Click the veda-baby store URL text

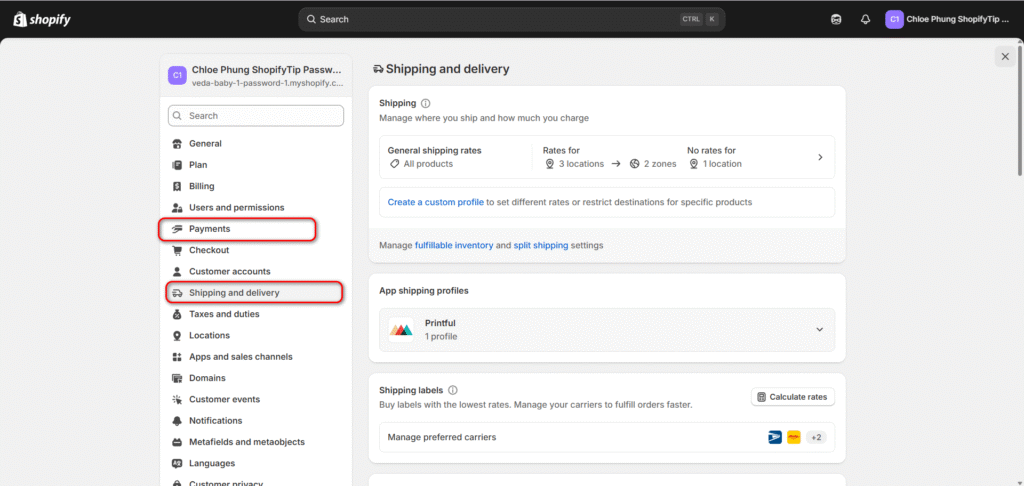click(x=266, y=83)
